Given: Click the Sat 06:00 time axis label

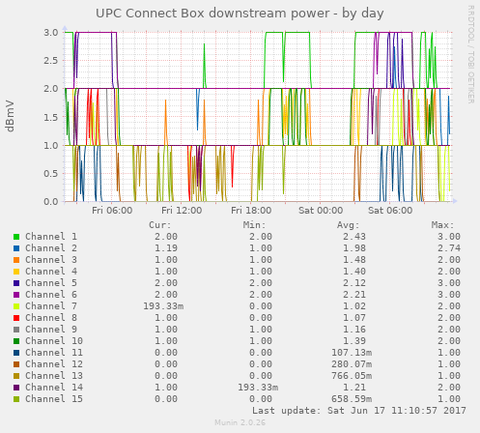Looking at the screenshot, I should [x=390, y=211].
